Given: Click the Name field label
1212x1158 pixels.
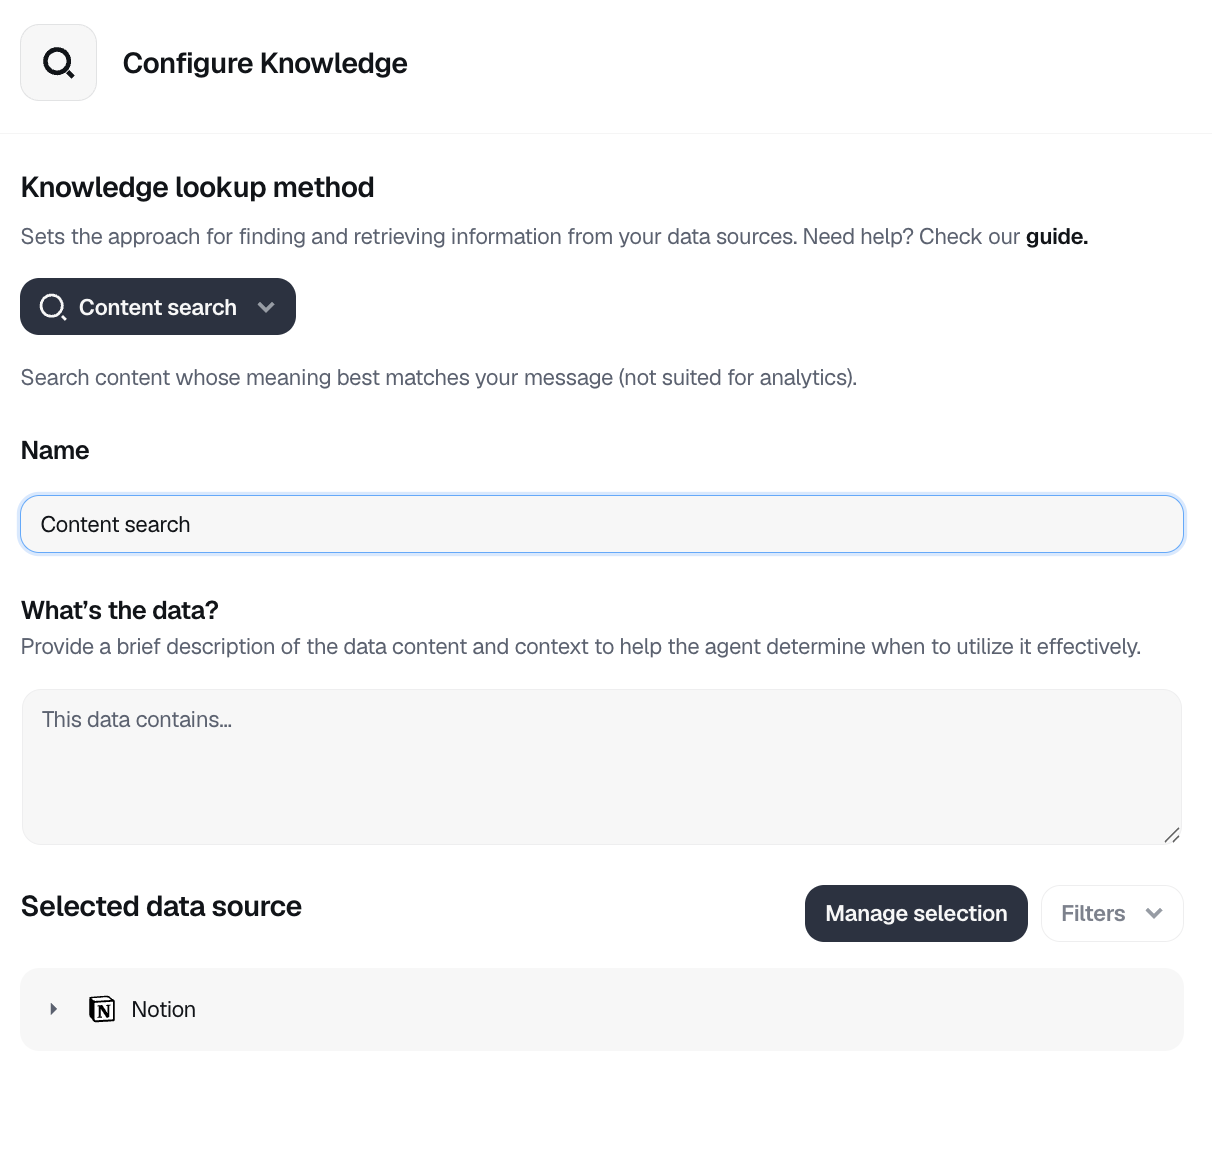Looking at the screenshot, I should click(55, 450).
